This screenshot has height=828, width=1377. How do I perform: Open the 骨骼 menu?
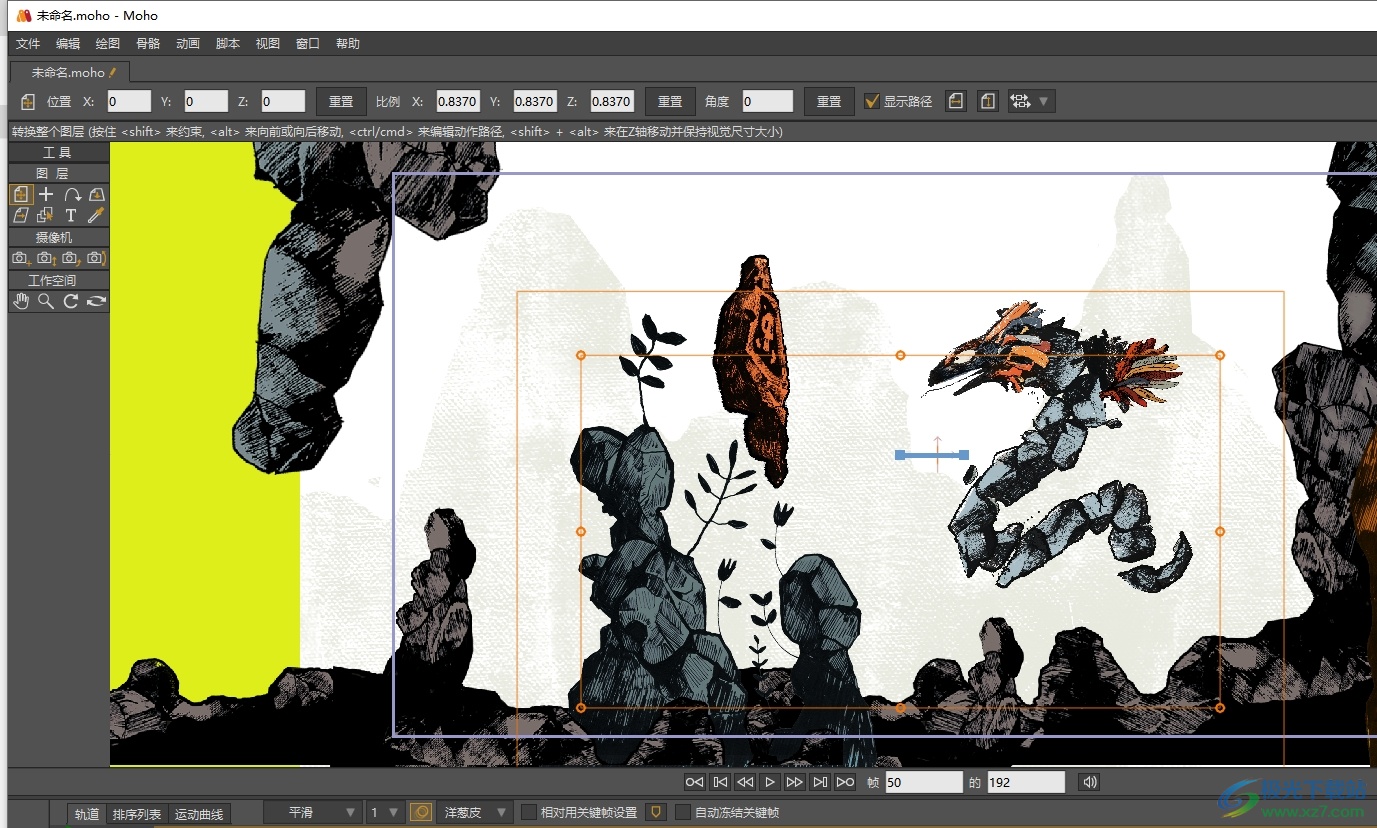148,44
